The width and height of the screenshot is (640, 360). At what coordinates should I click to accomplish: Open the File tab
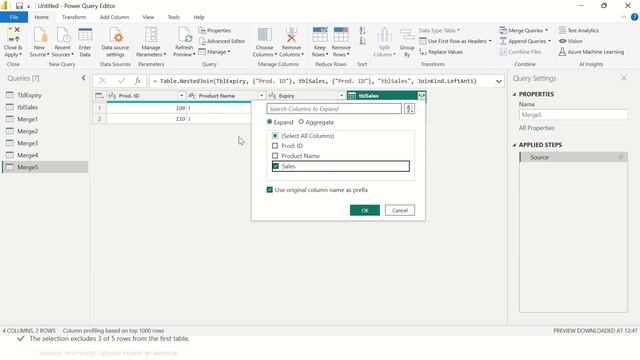point(14,17)
